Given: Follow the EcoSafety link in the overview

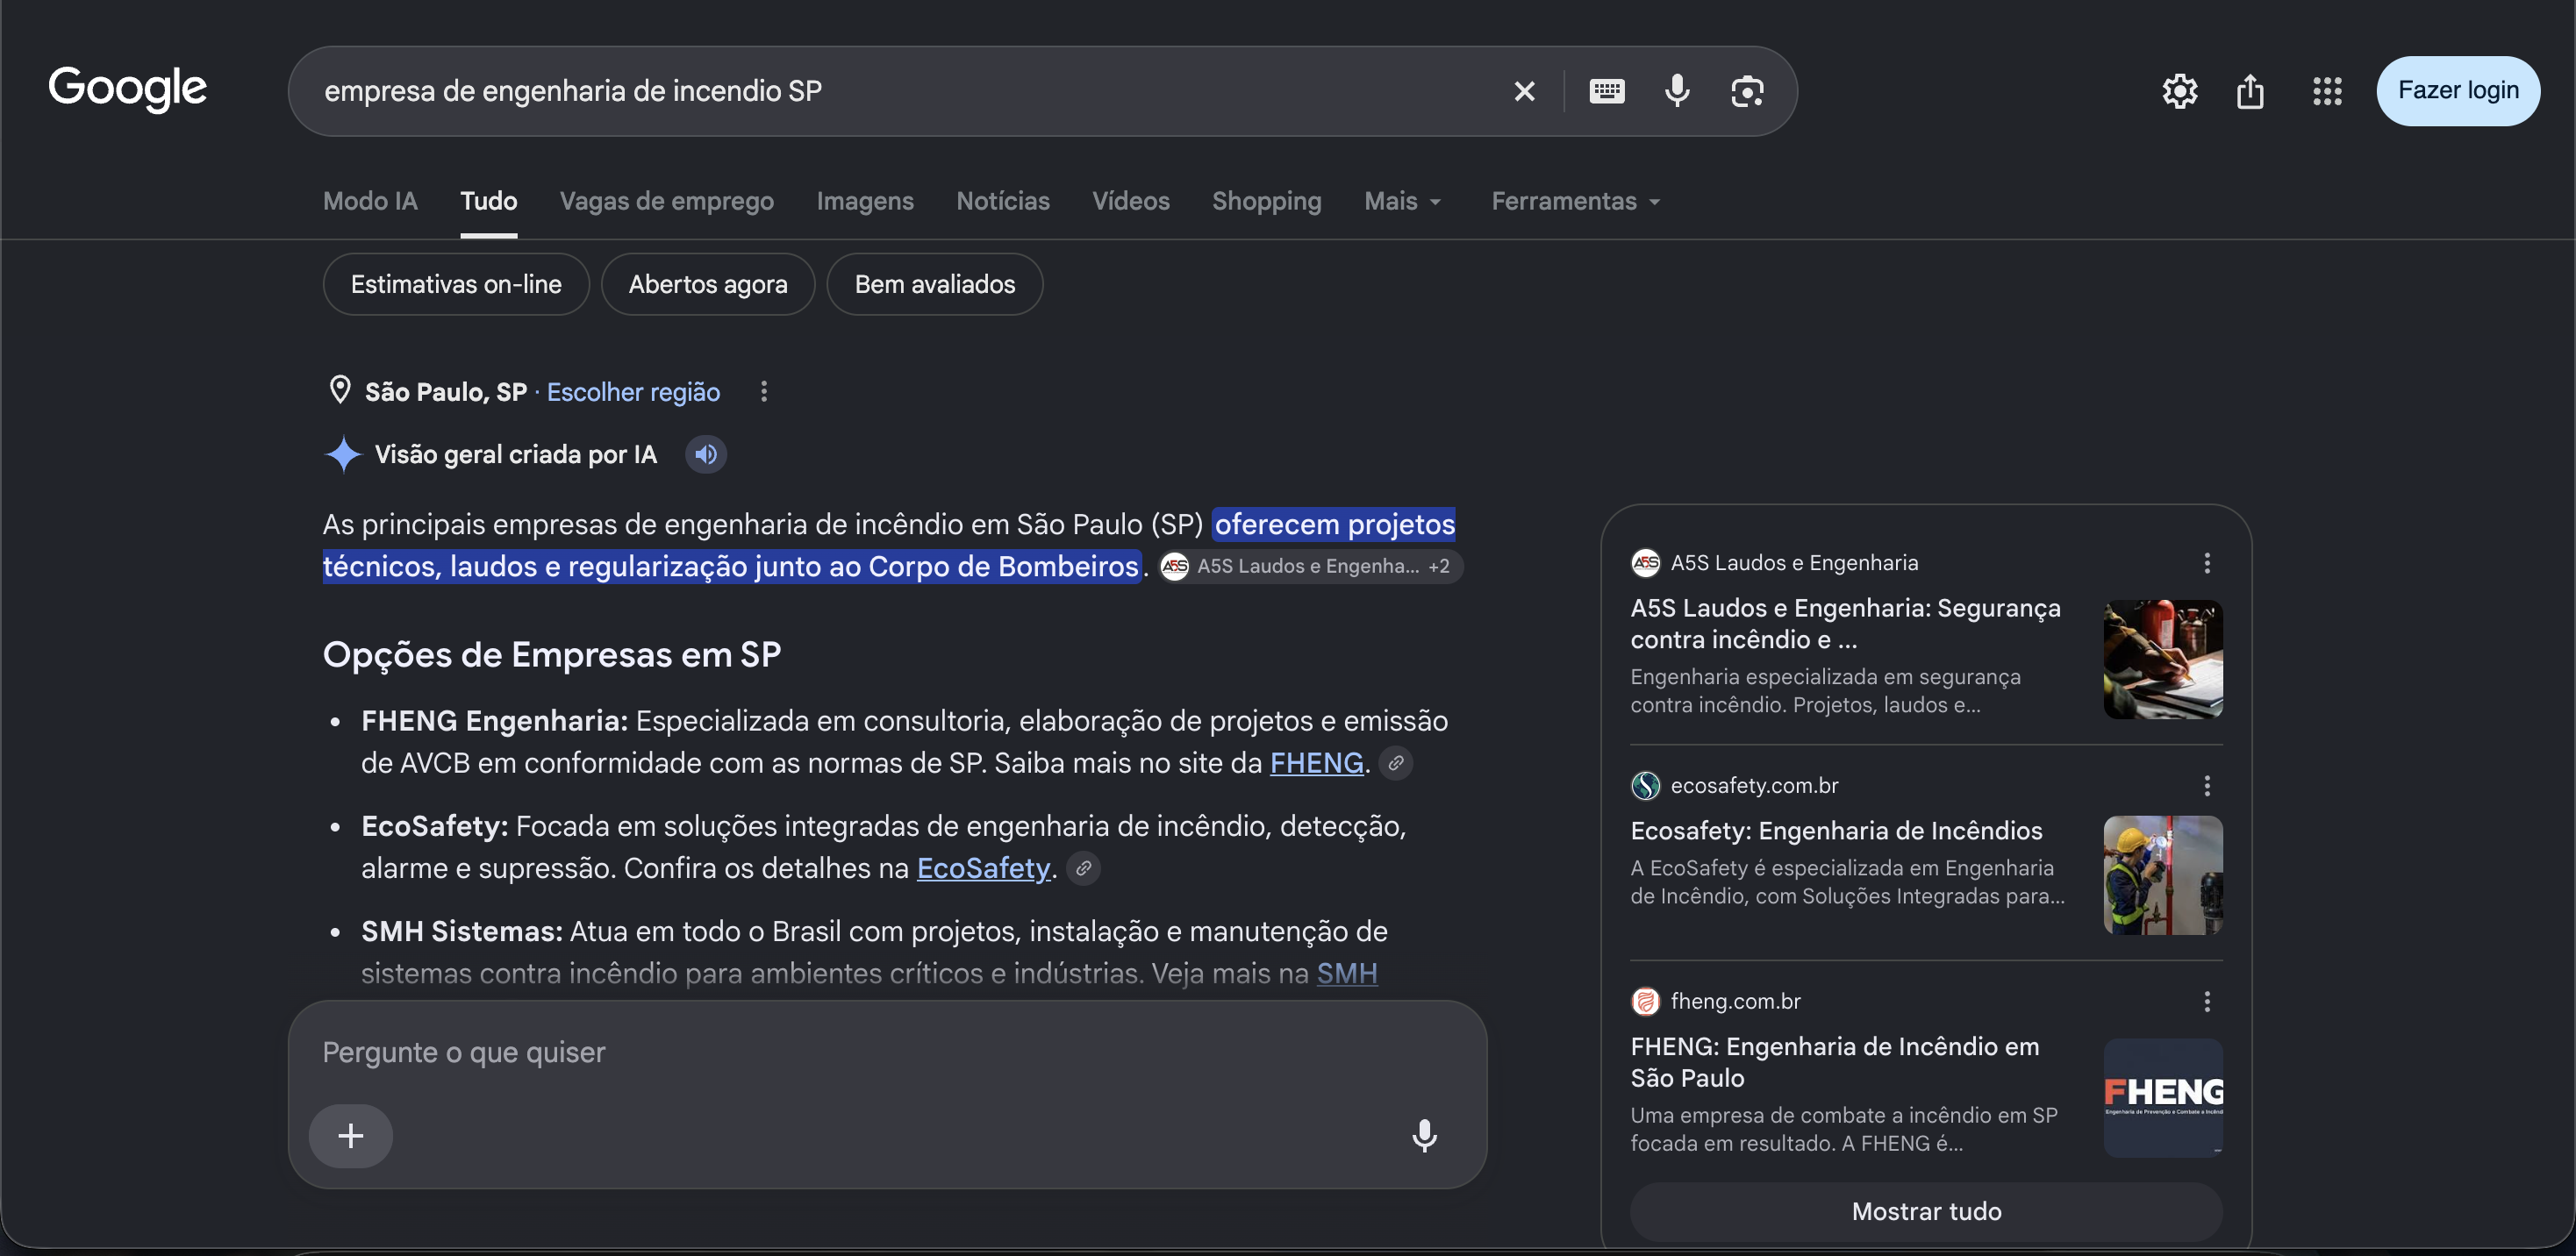Looking at the screenshot, I should click(x=984, y=868).
